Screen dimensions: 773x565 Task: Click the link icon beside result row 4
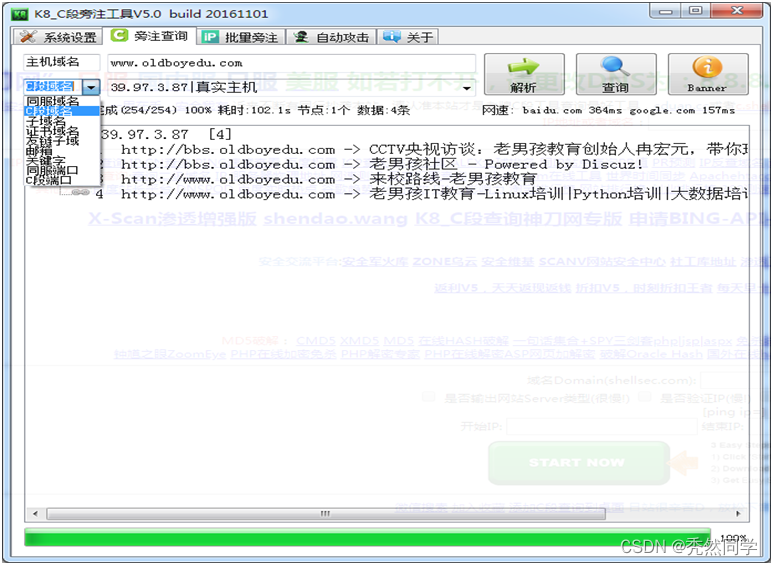point(81,193)
